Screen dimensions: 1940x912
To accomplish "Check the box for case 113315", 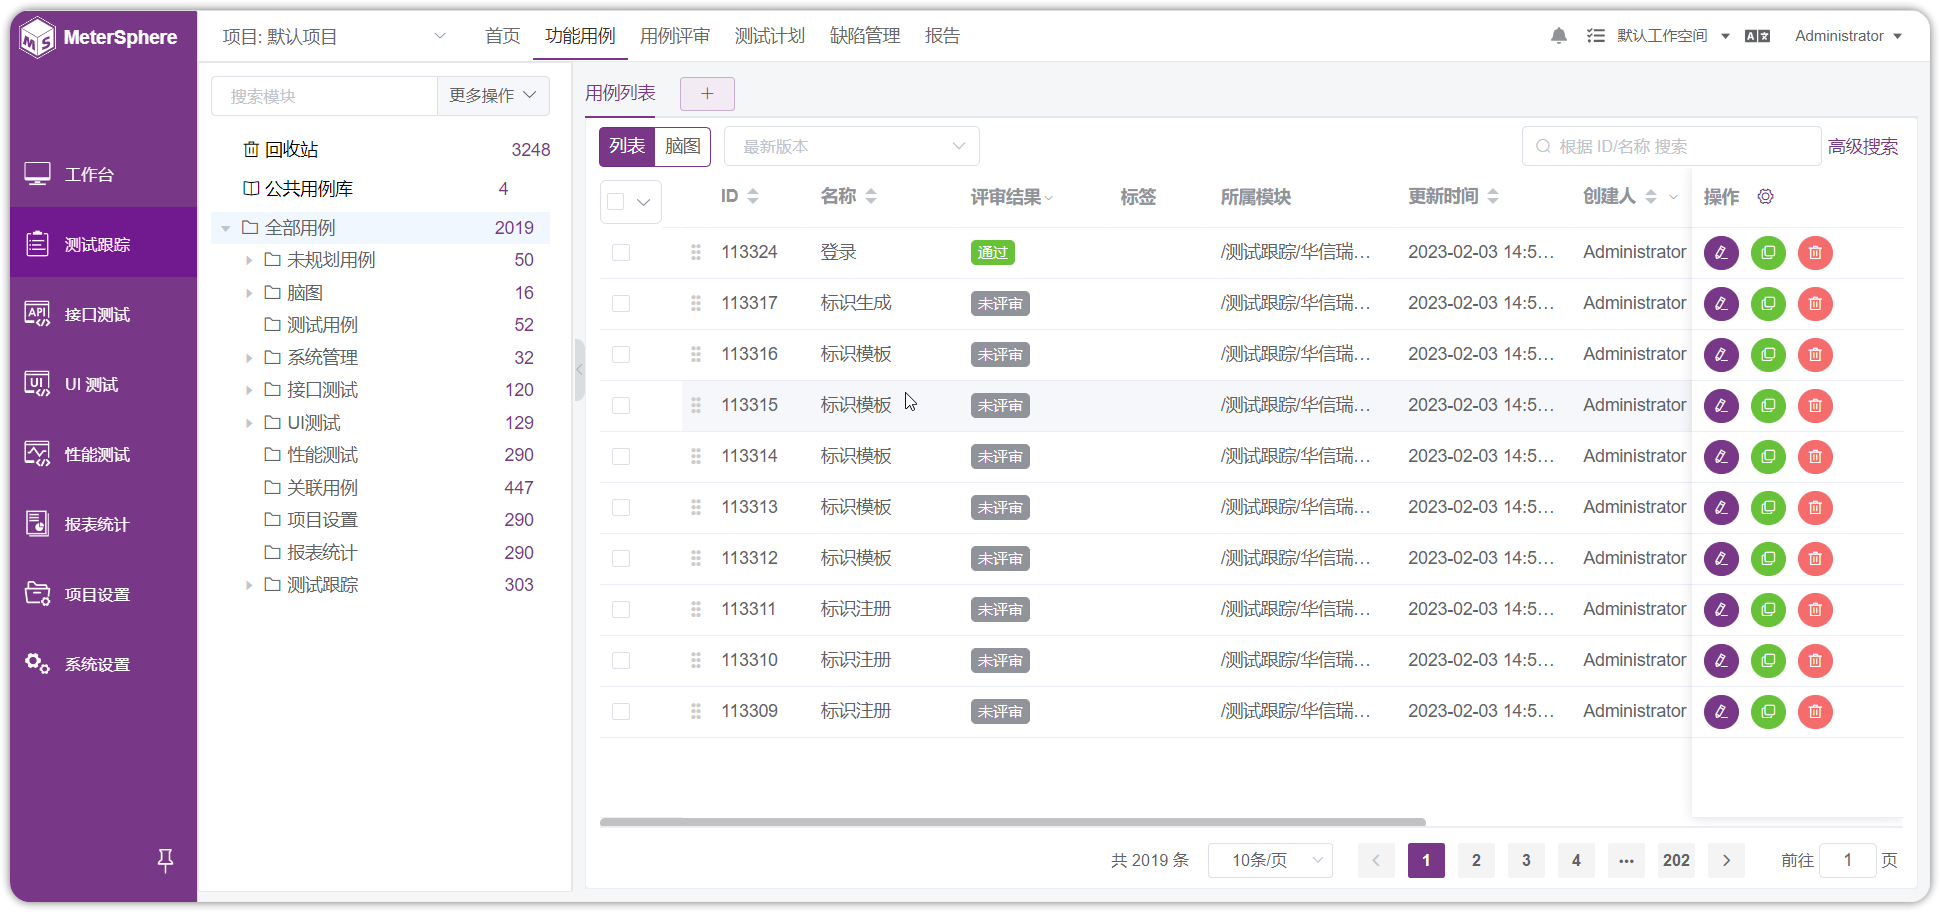I will pos(621,405).
